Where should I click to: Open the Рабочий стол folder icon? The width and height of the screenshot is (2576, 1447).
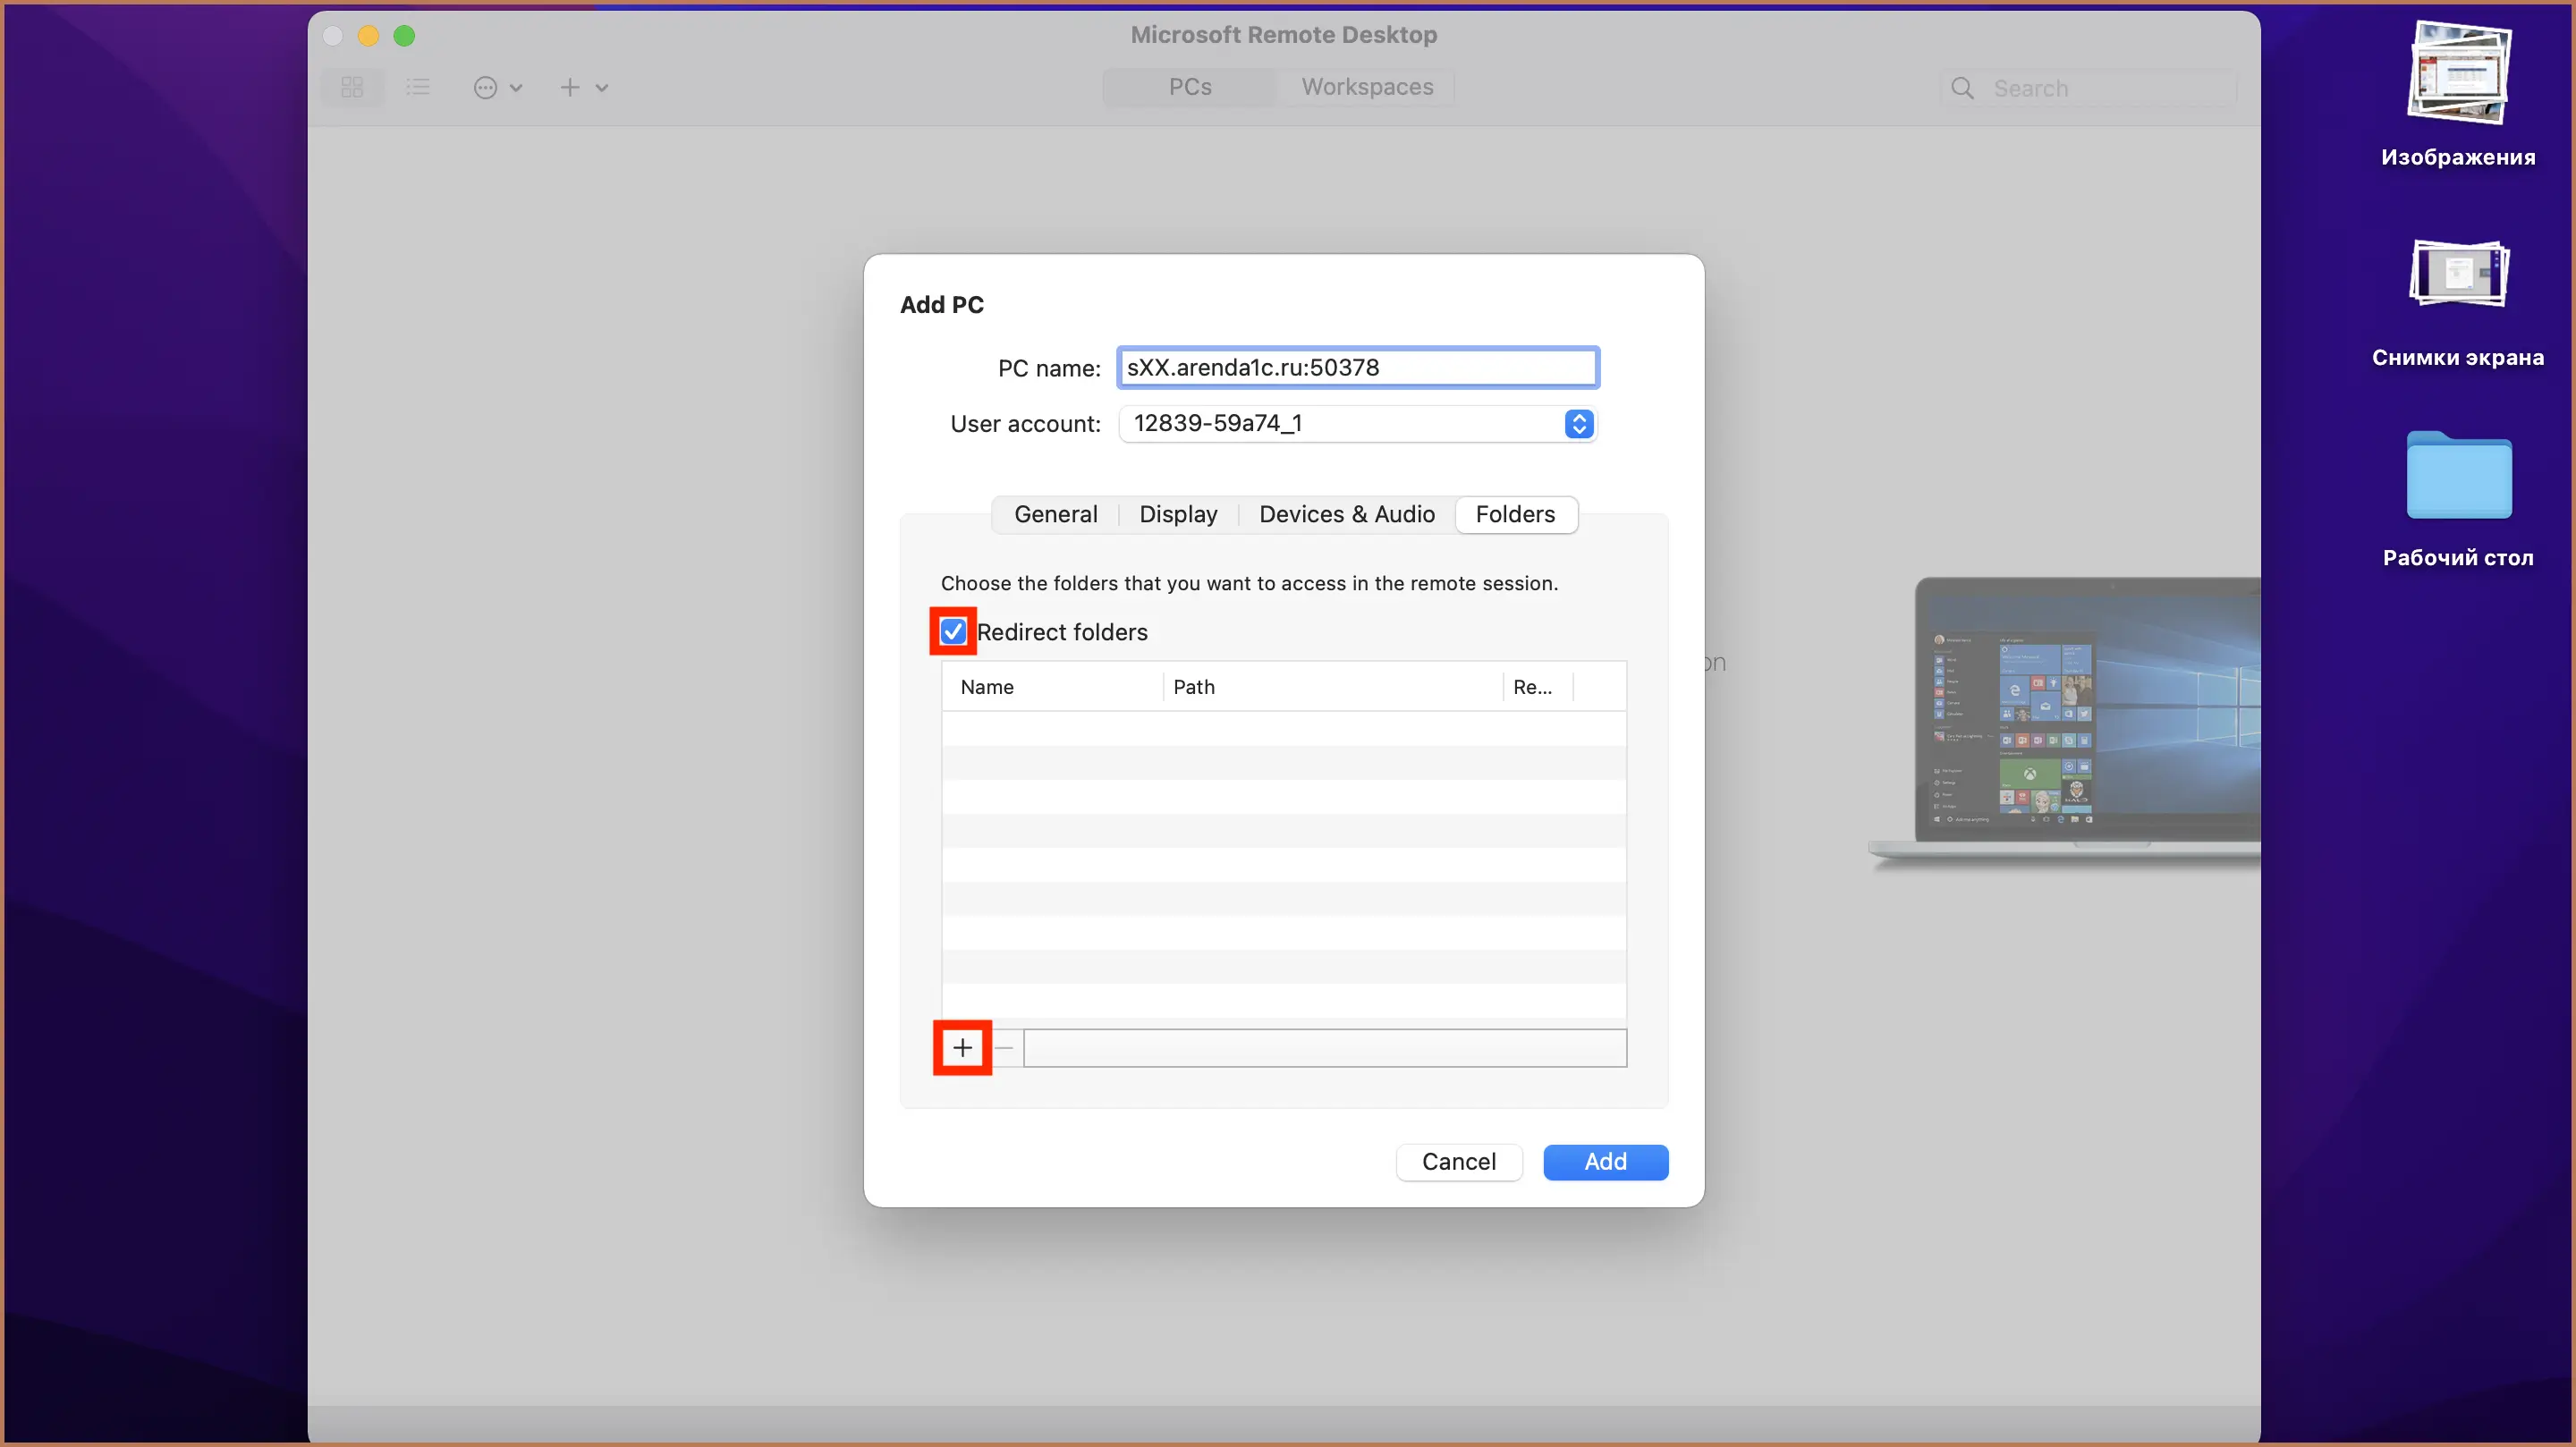point(2458,475)
